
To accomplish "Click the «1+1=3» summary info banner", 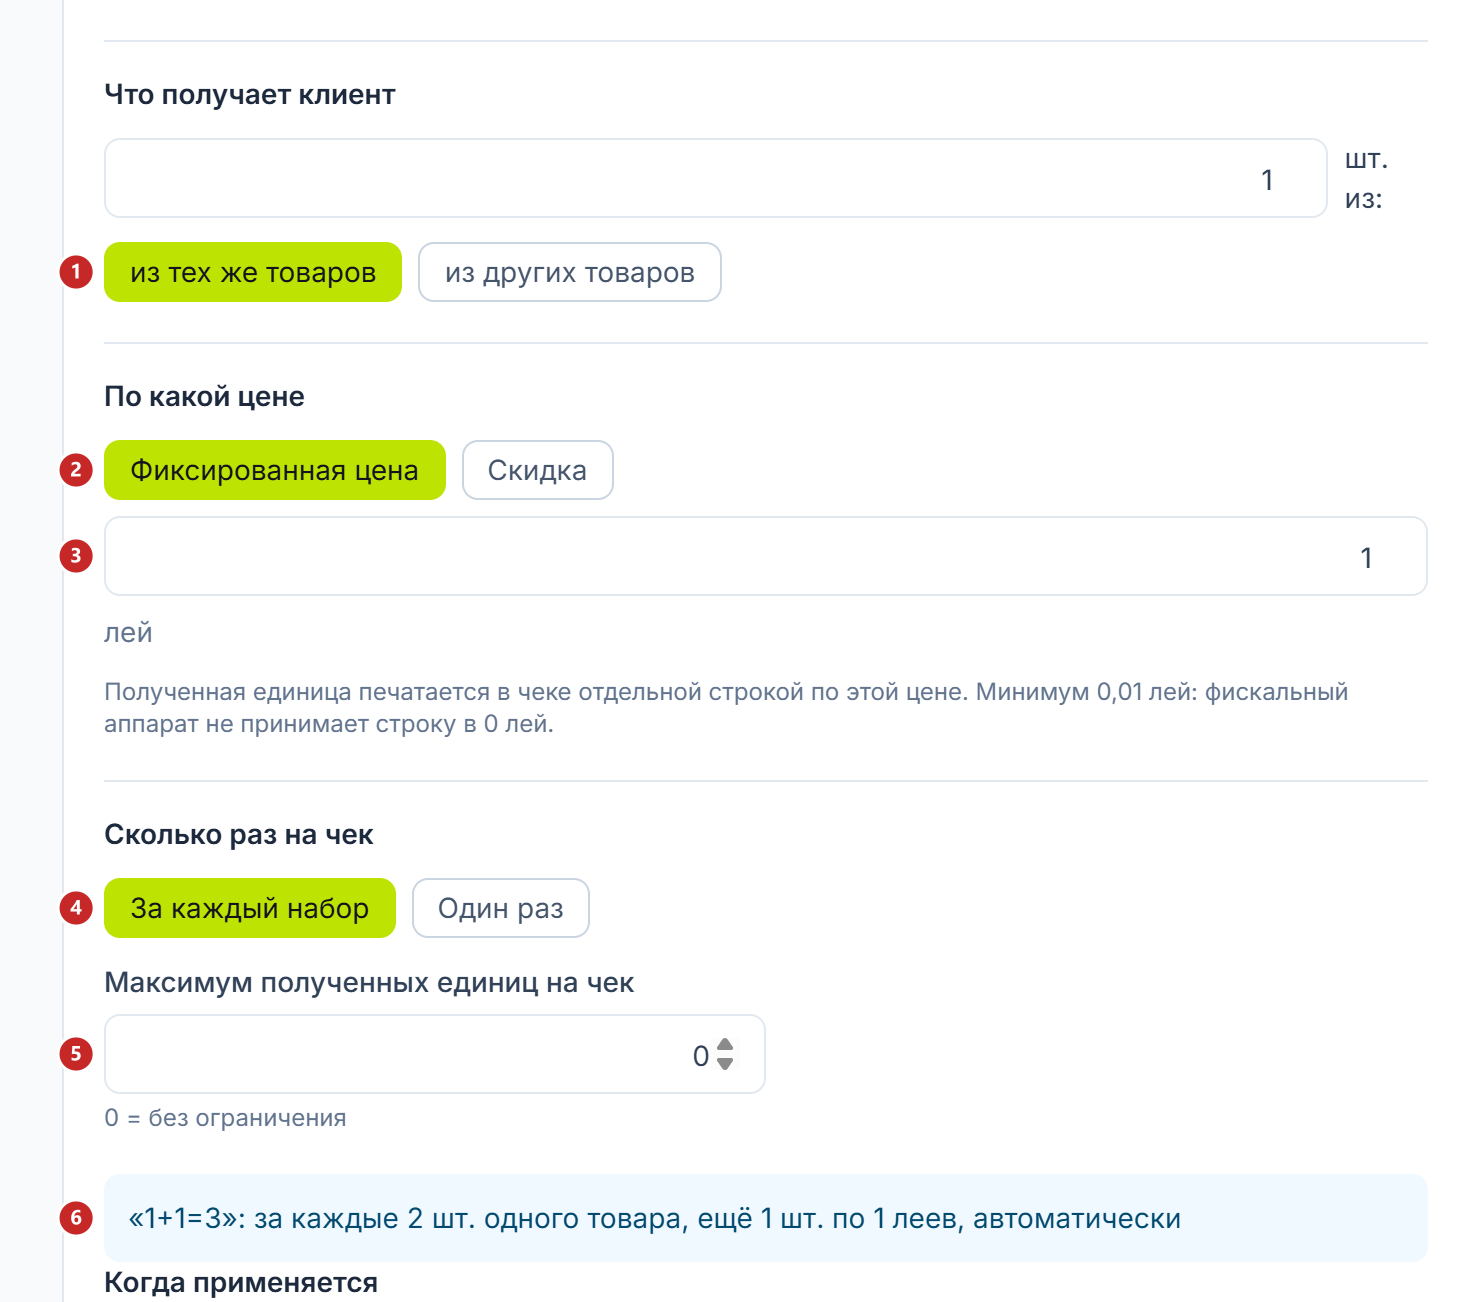I will coord(765,1218).
